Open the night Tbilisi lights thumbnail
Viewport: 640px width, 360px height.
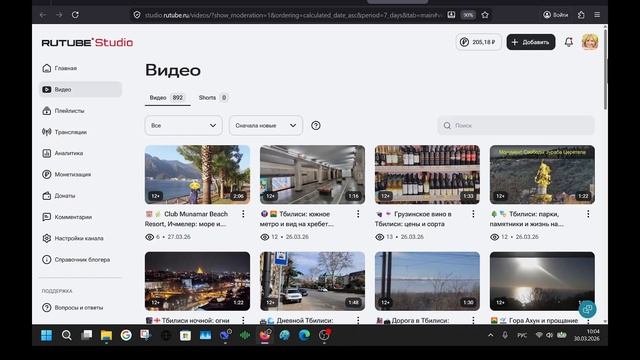click(x=198, y=281)
